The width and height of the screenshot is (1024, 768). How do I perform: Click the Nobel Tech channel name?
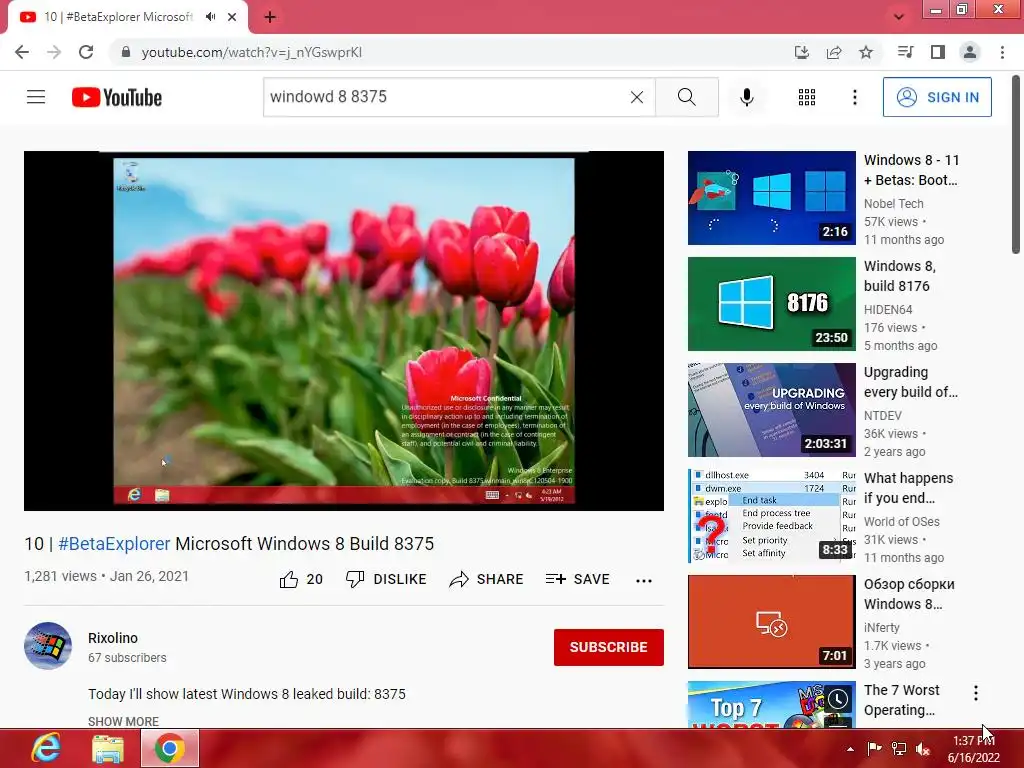tap(893, 204)
